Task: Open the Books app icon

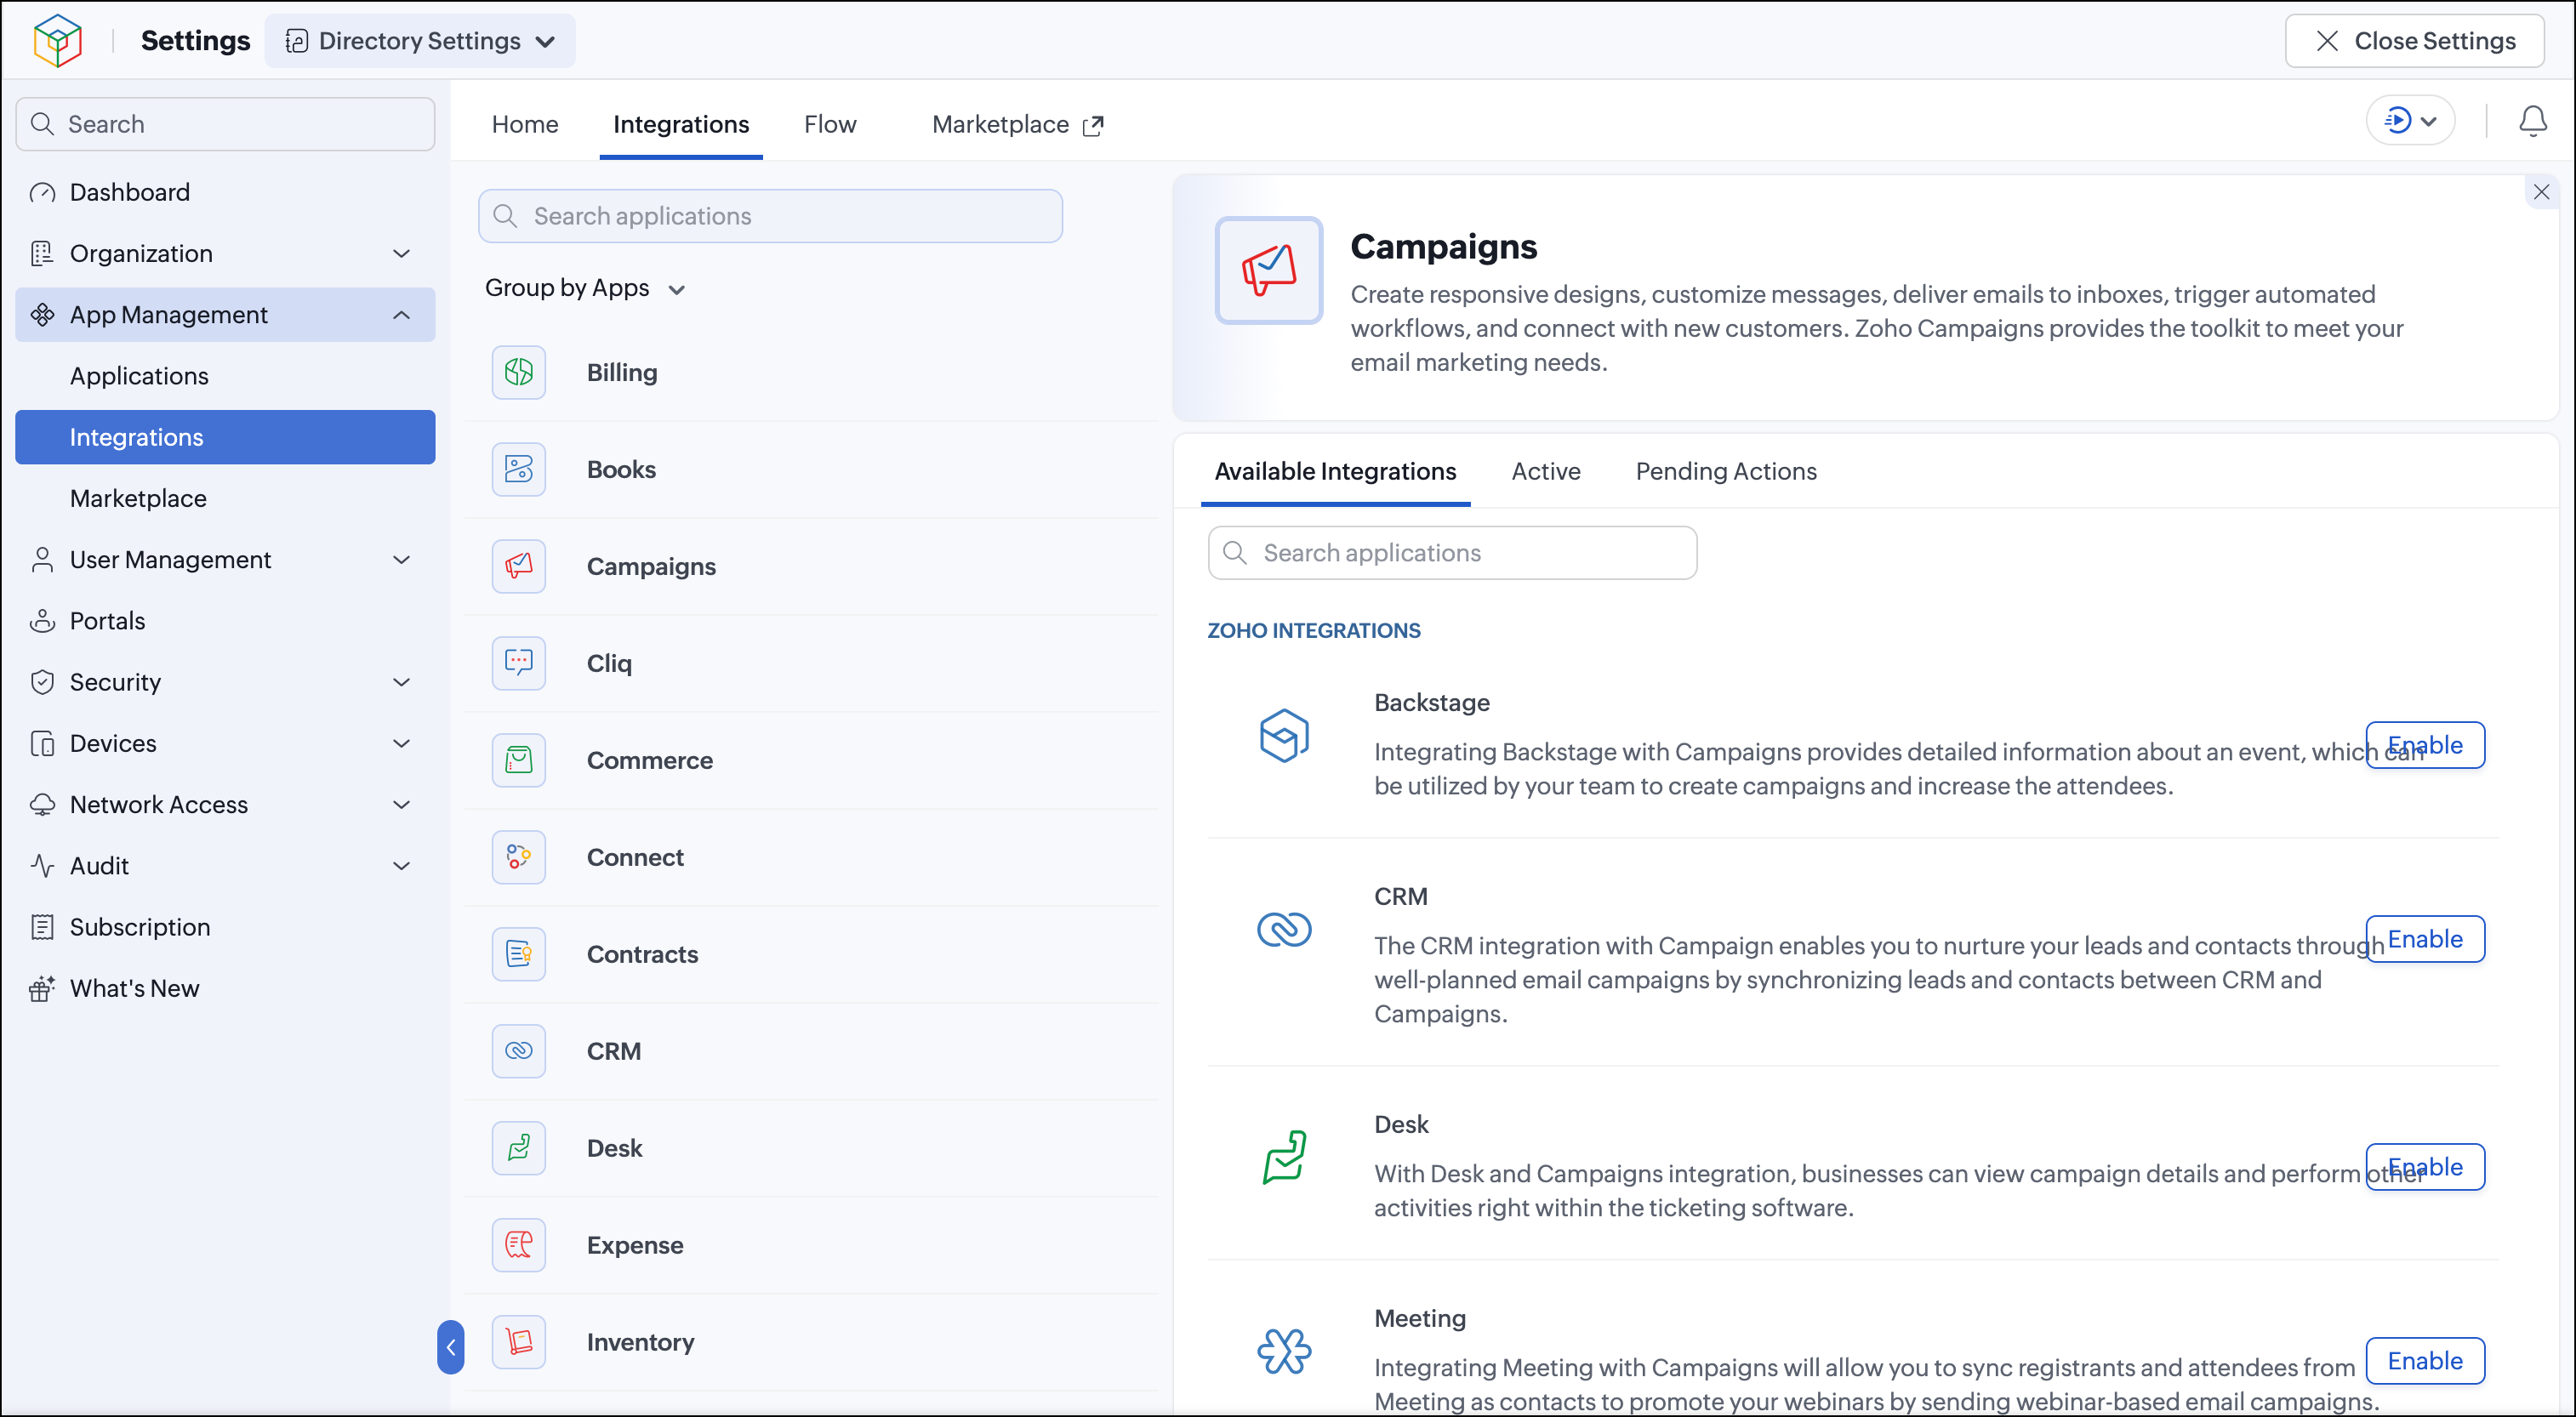Action: [518, 470]
